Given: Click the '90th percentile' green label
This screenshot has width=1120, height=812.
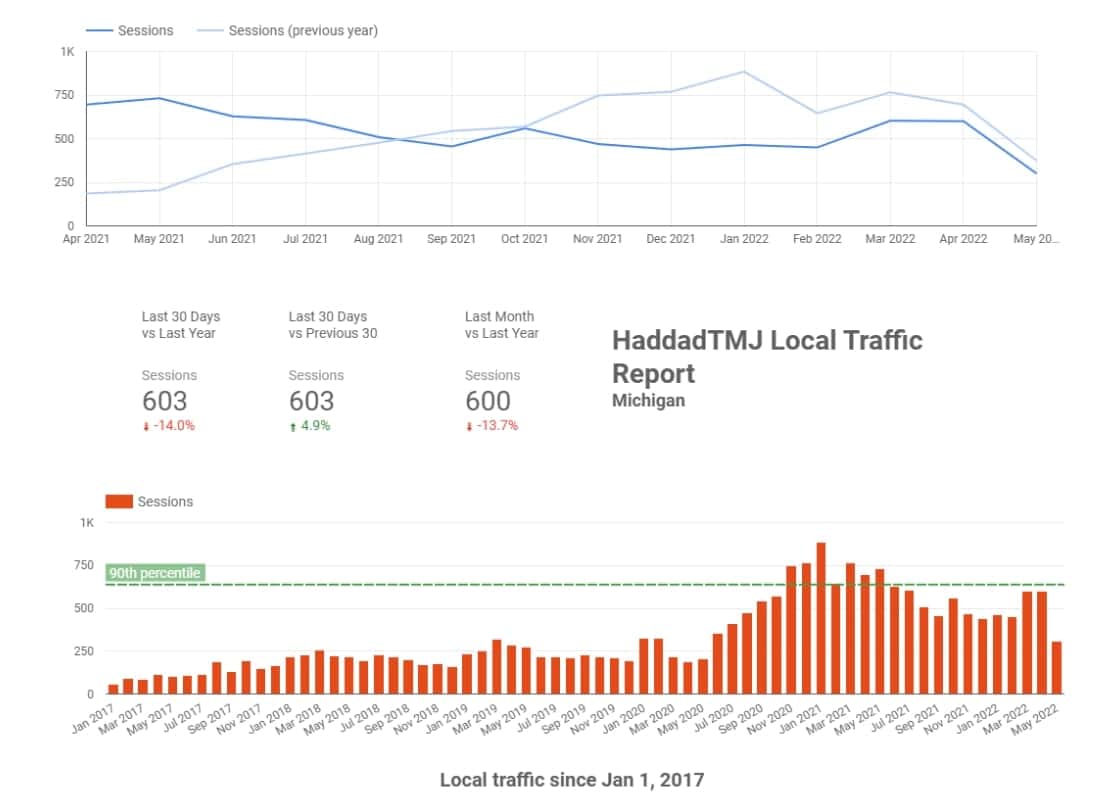Looking at the screenshot, I should [x=155, y=573].
